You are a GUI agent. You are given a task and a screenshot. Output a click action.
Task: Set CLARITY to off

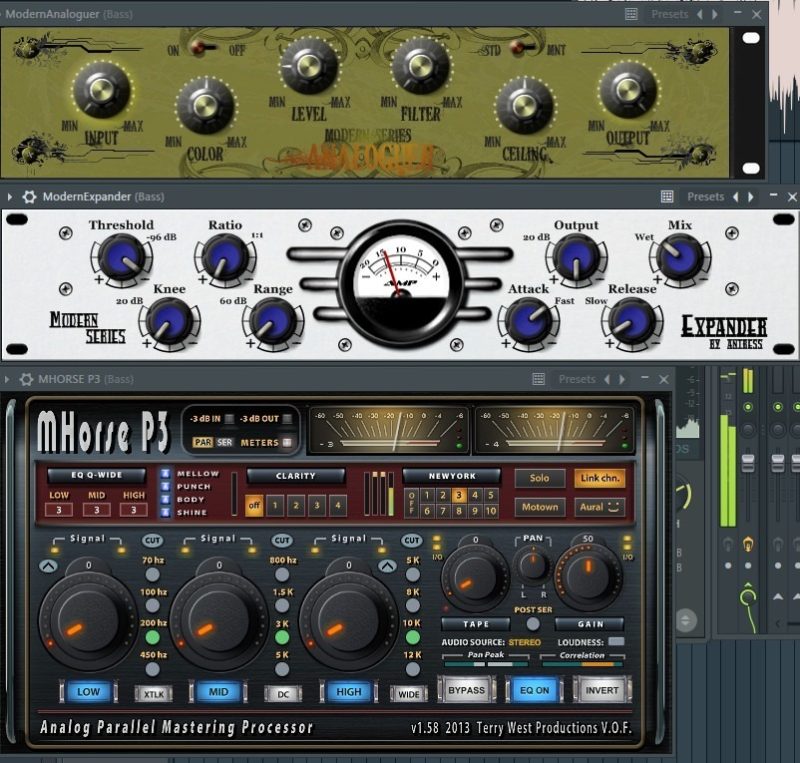254,506
